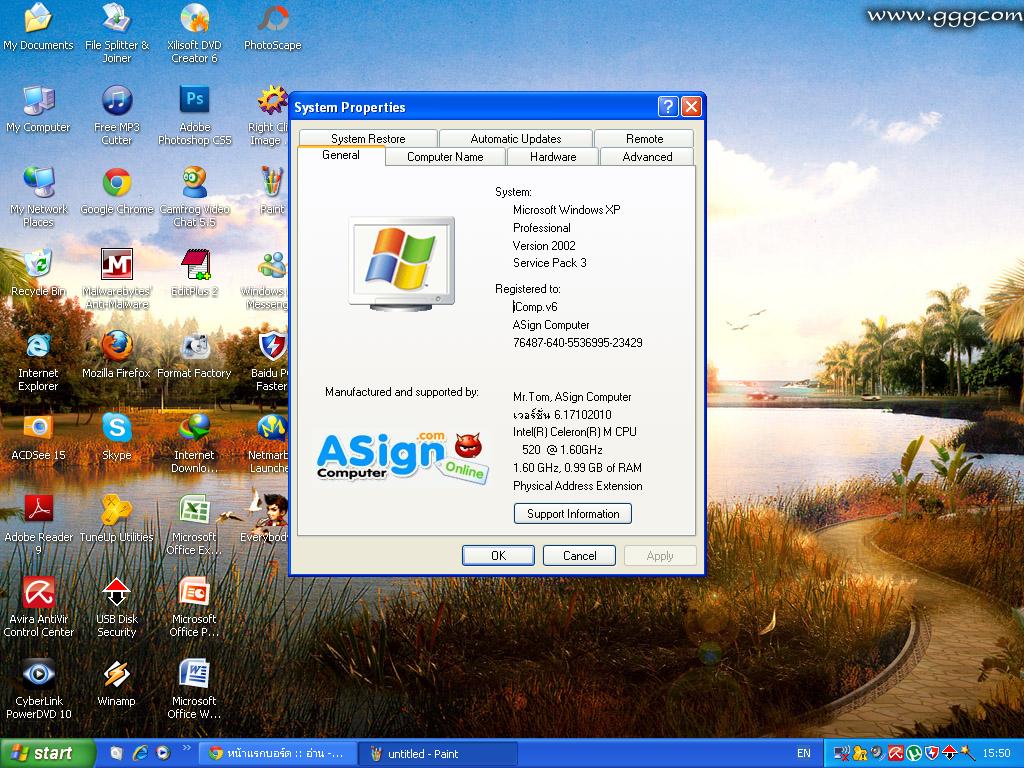This screenshot has height=768, width=1024.
Task: Open the Advanced tab
Action: tap(647, 157)
